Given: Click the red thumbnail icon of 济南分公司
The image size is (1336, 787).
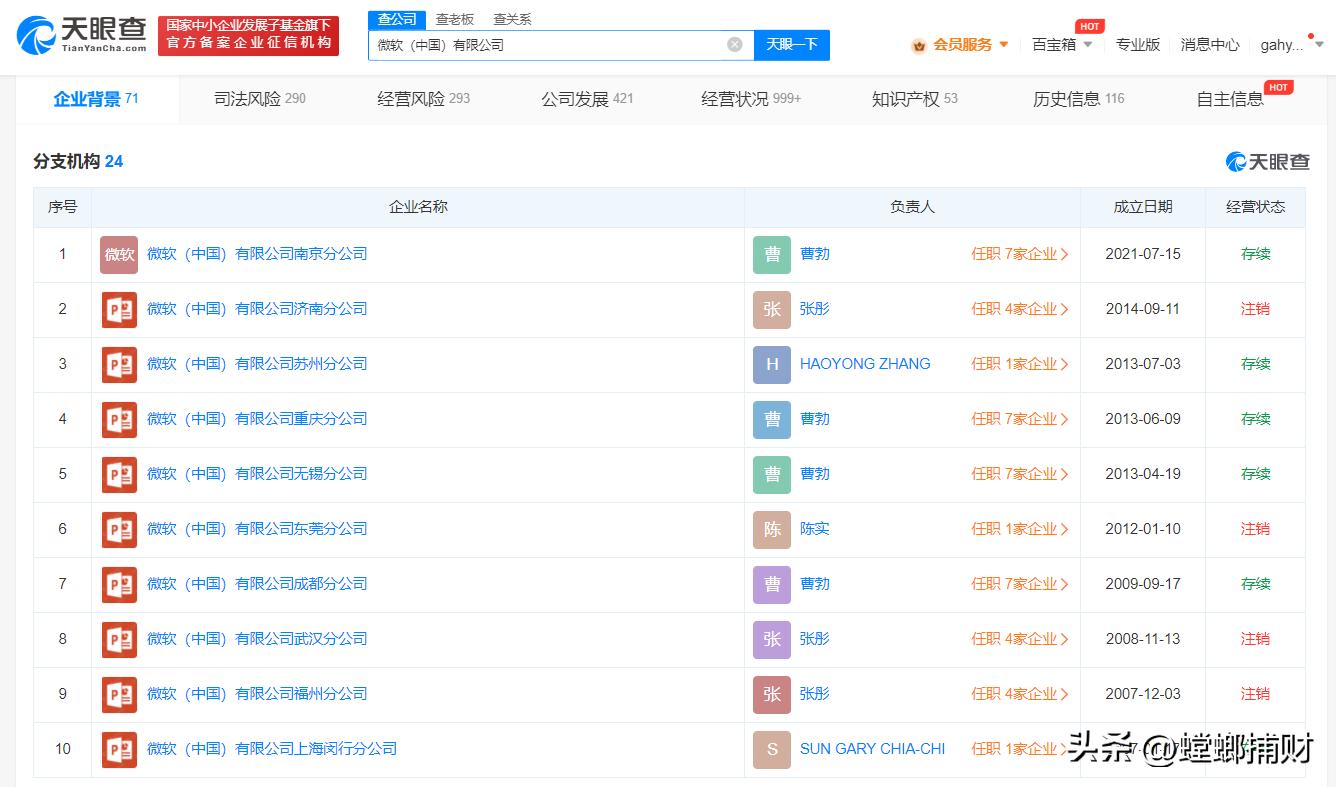Looking at the screenshot, I should 118,309.
